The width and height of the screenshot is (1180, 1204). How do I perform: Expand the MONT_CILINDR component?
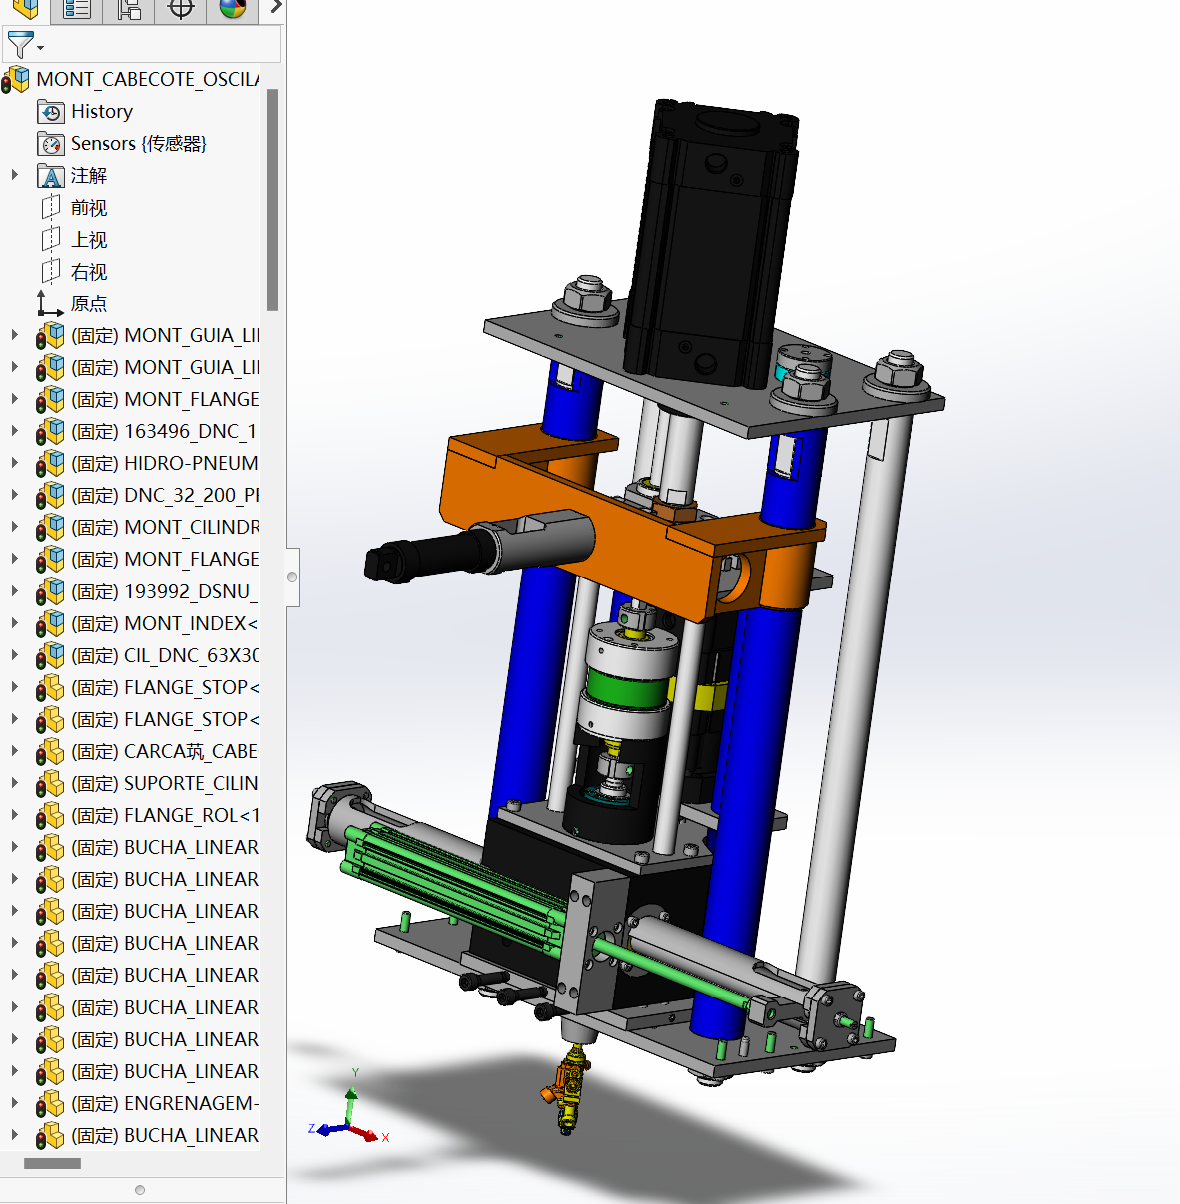14,527
